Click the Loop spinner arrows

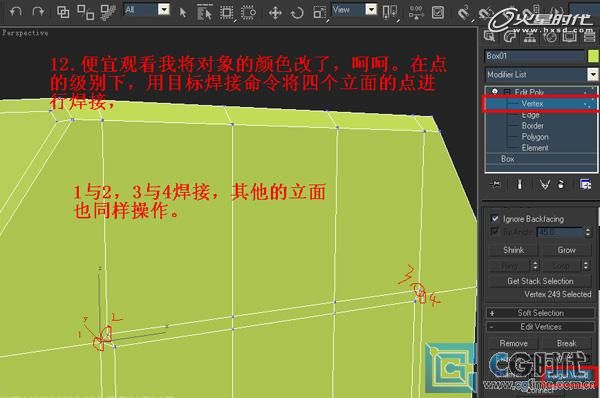[x=586, y=265]
